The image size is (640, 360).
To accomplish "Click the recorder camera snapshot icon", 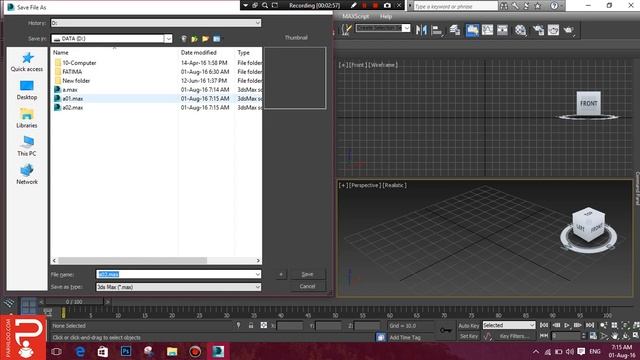I will coord(387,5).
